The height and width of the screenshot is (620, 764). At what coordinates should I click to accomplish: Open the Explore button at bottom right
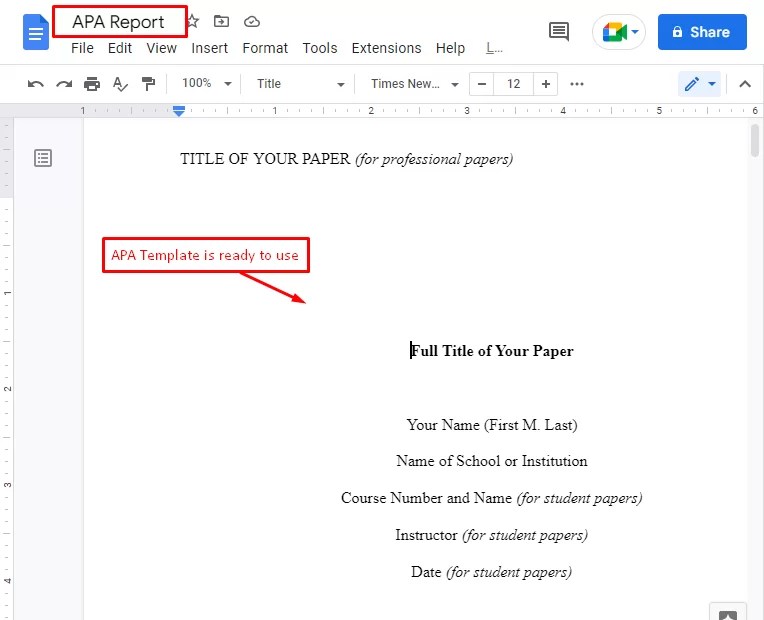[x=728, y=613]
